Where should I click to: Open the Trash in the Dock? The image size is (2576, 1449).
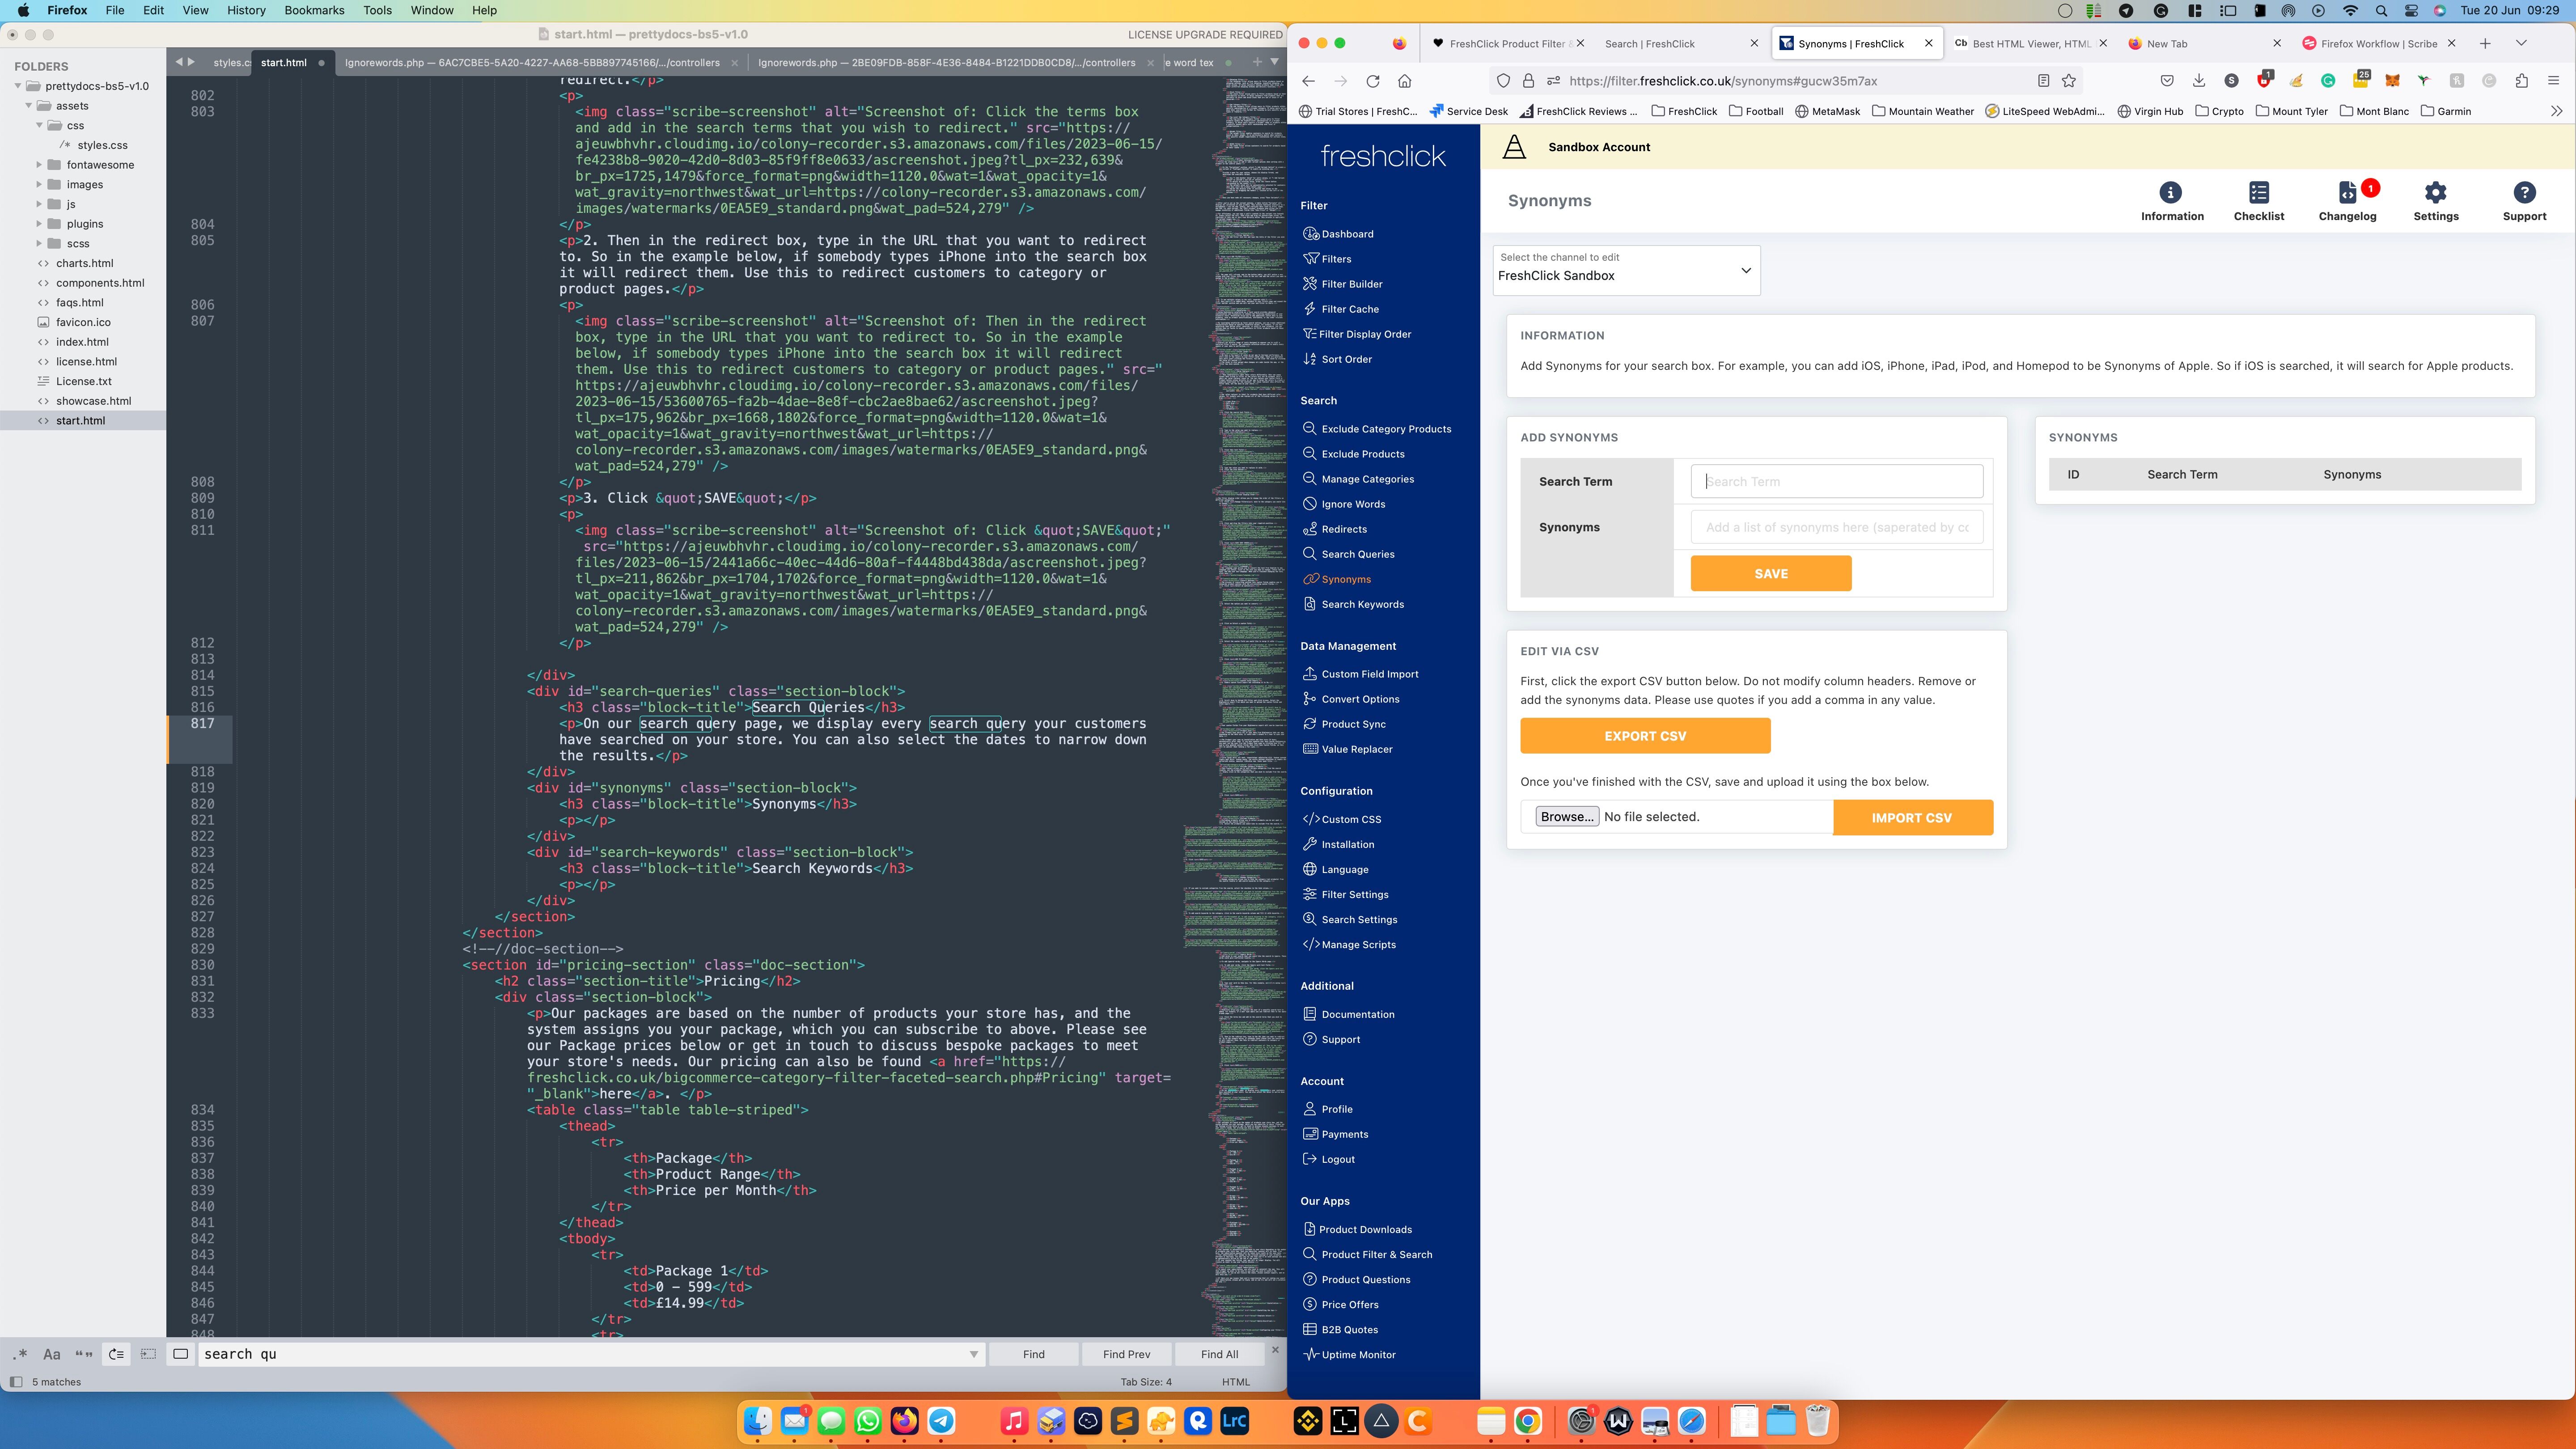click(x=1817, y=1421)
